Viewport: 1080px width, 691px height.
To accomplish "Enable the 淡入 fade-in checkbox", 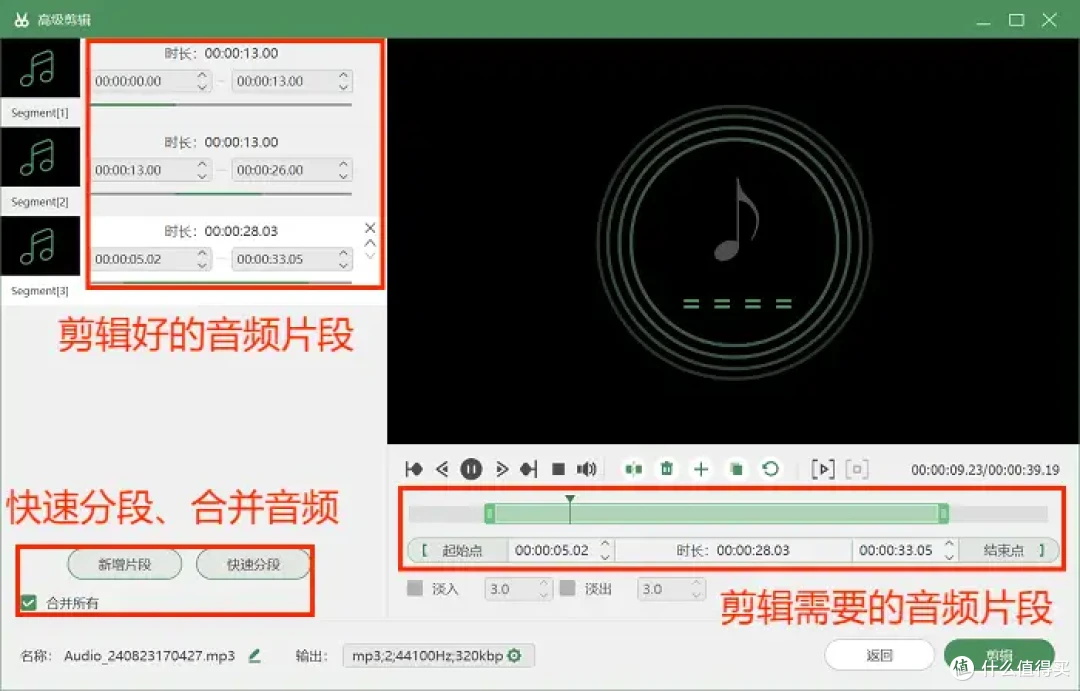I will 415,588.
